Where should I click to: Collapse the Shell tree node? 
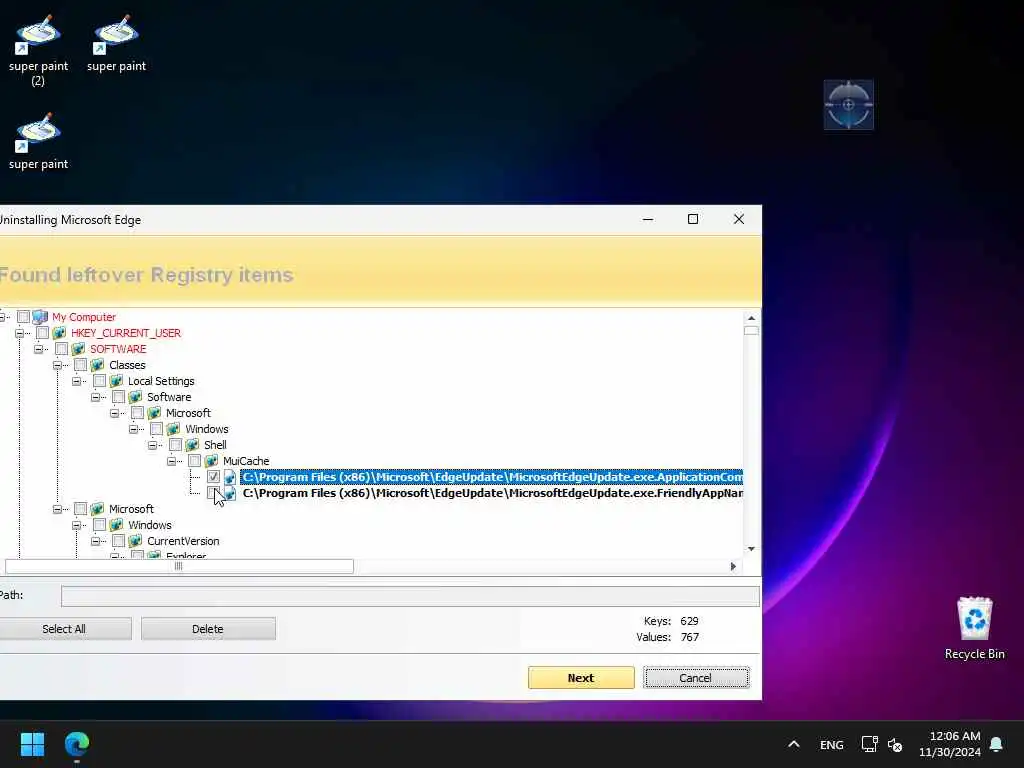click(152, 445)
